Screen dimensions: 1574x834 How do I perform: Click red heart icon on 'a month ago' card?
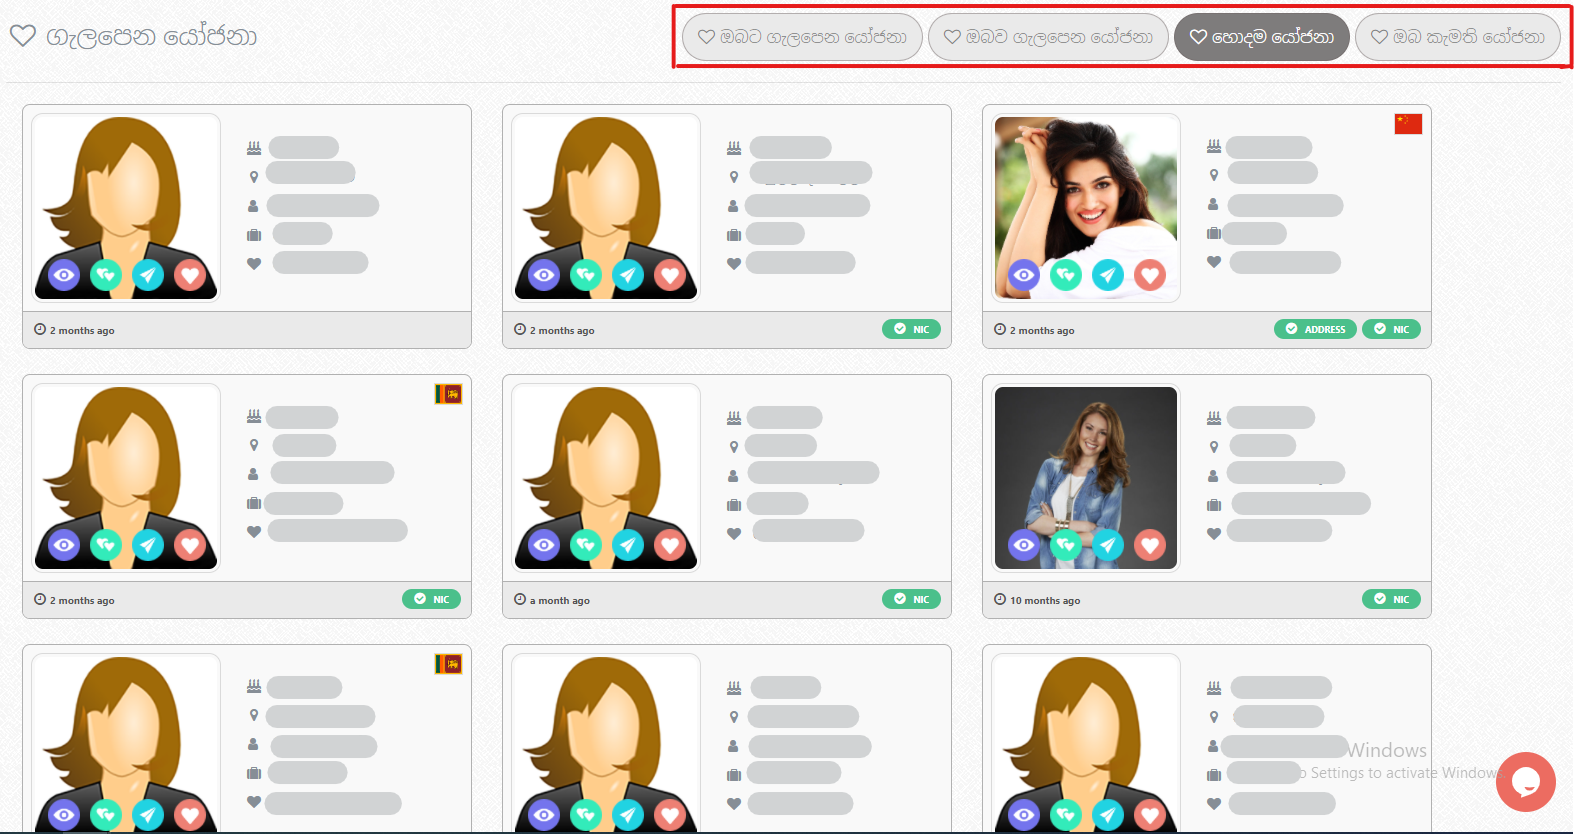pos(670,545)
